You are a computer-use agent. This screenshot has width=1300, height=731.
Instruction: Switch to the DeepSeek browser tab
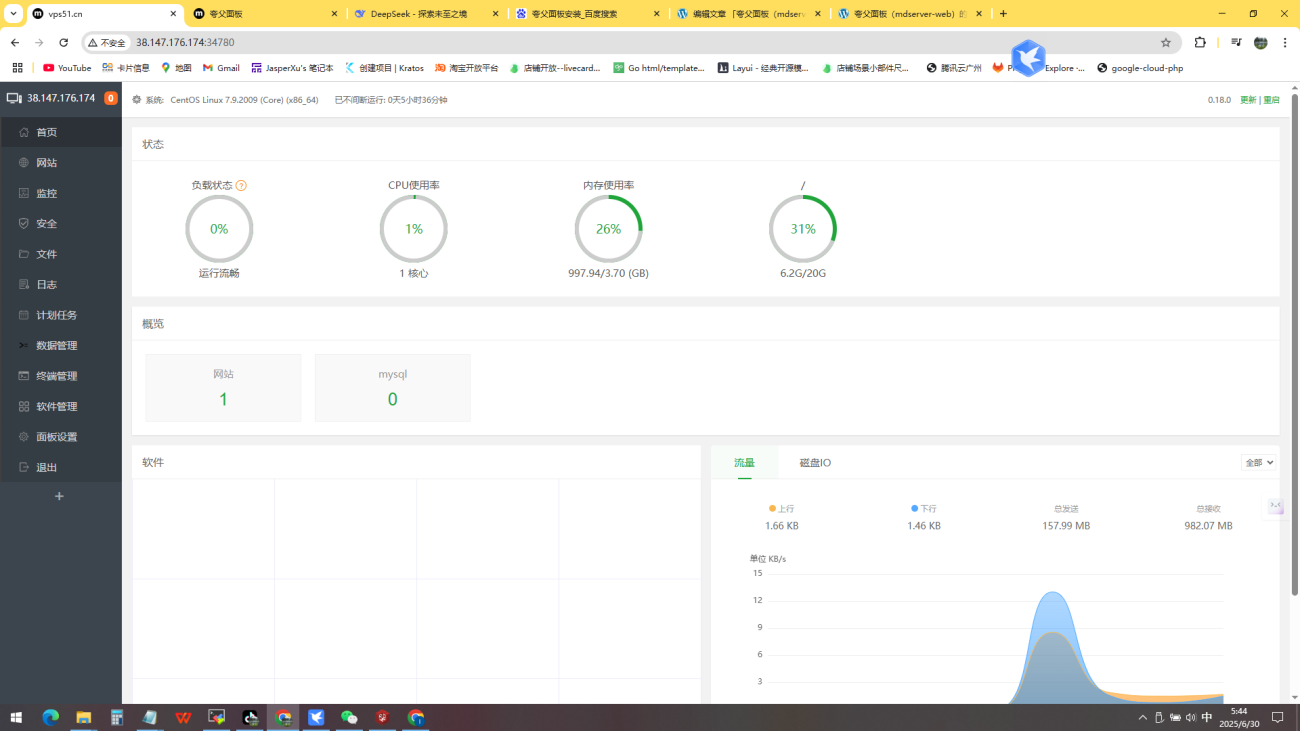(428, 14)
